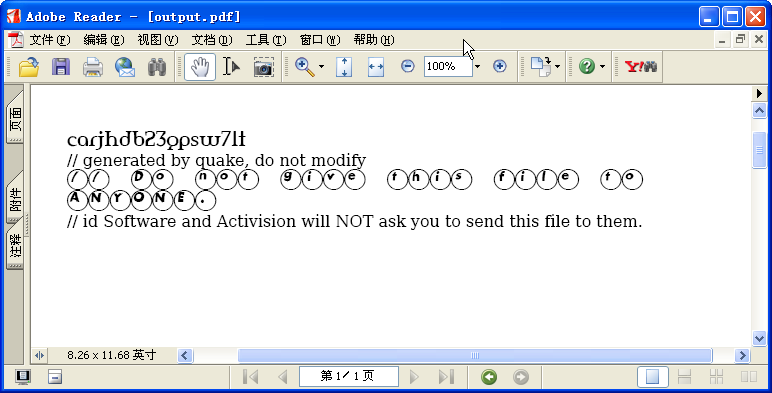
Task: Search text with the binoculars icon
Action: click(x=157, y=66)
